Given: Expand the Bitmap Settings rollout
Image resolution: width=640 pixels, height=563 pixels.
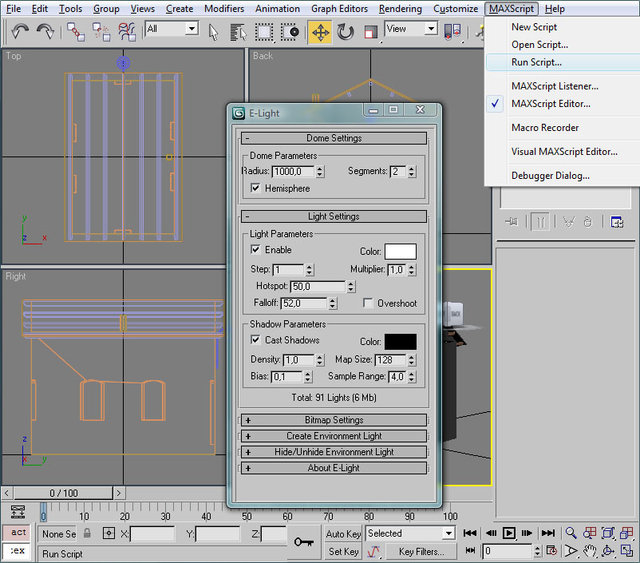Looking at the screenshot, I should point(334,420).
